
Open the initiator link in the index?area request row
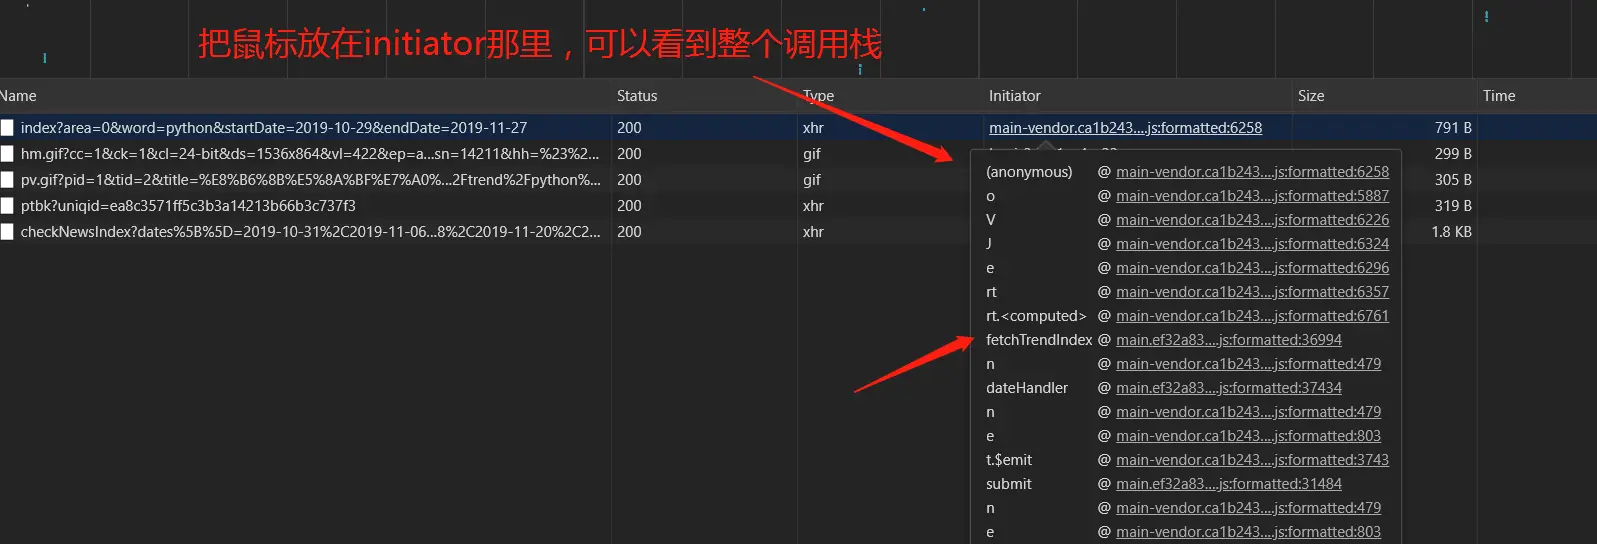[1125, 128]
